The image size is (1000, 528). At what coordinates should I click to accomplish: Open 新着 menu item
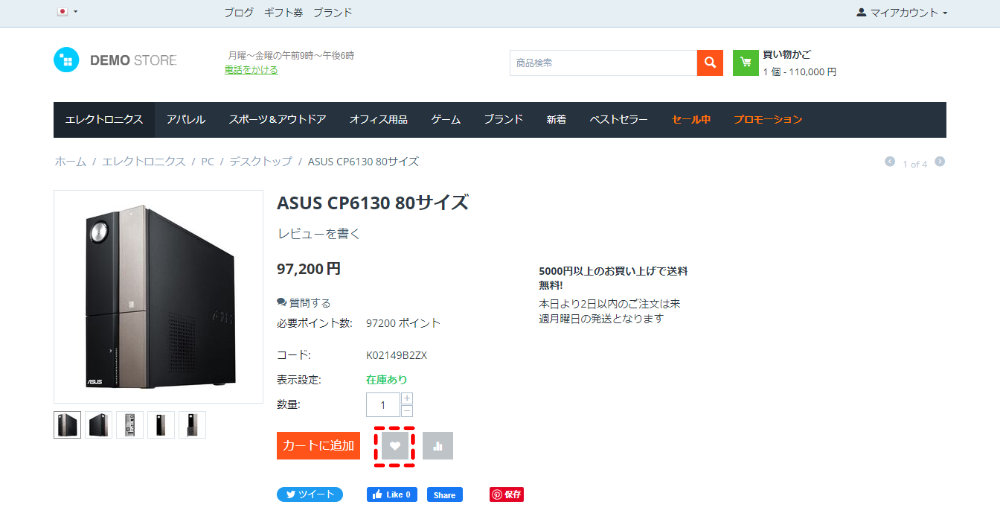(x=556, y=120)
